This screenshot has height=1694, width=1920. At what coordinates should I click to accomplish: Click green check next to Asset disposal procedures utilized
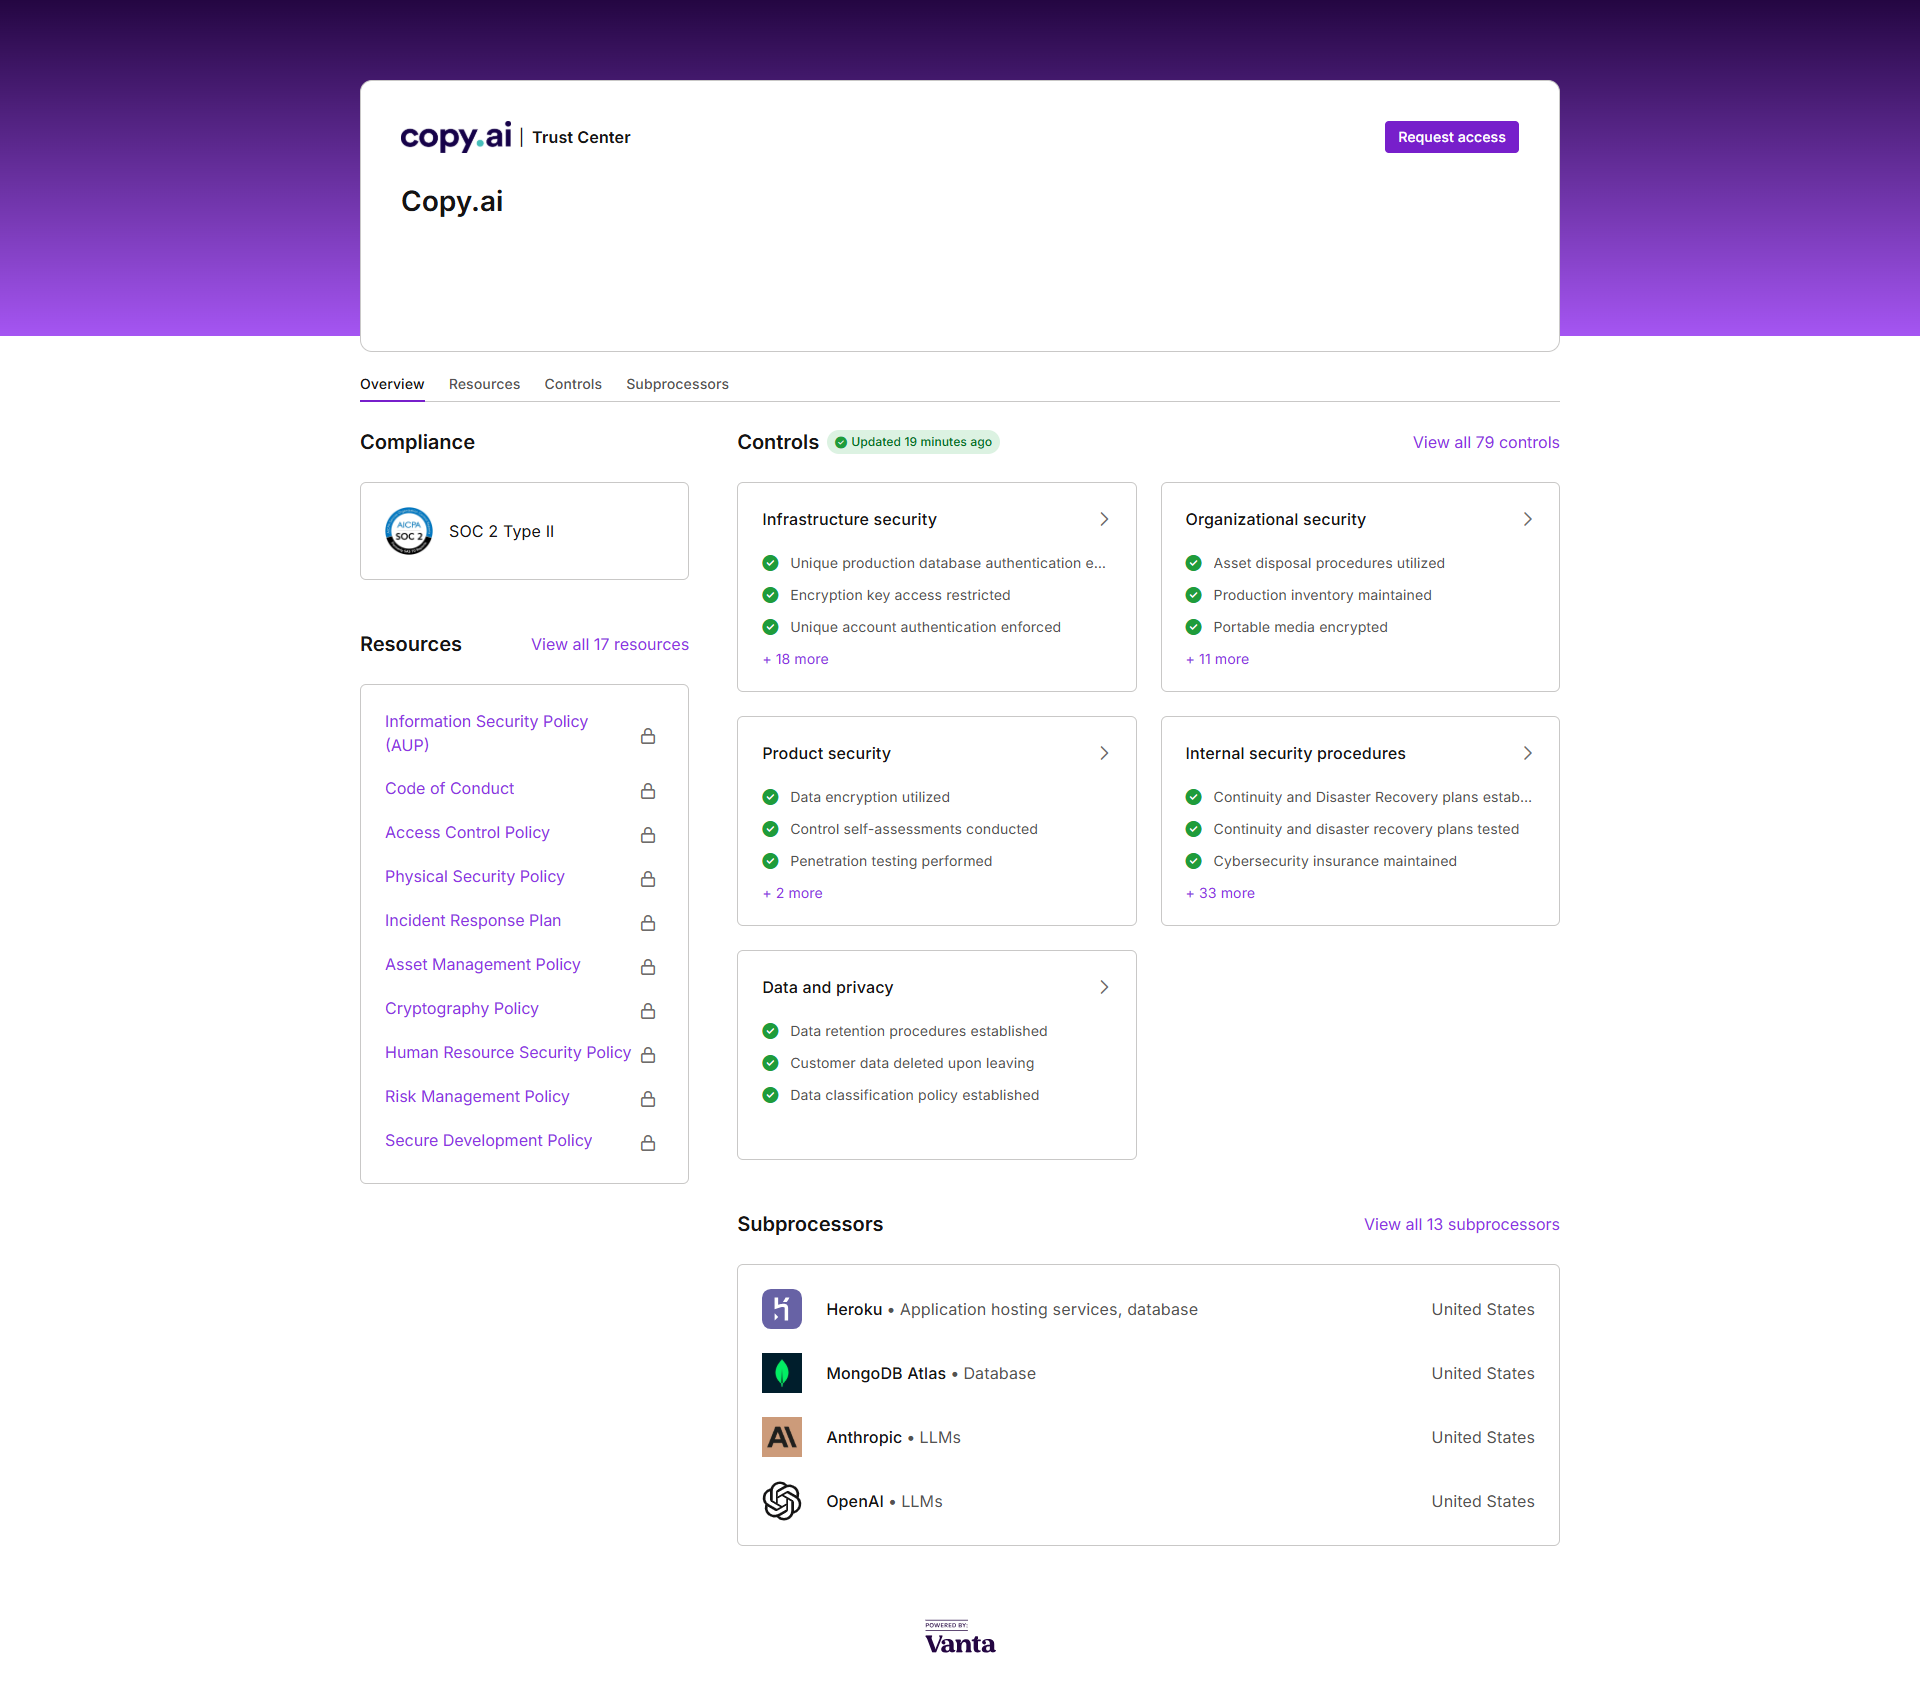point(1193,563)
